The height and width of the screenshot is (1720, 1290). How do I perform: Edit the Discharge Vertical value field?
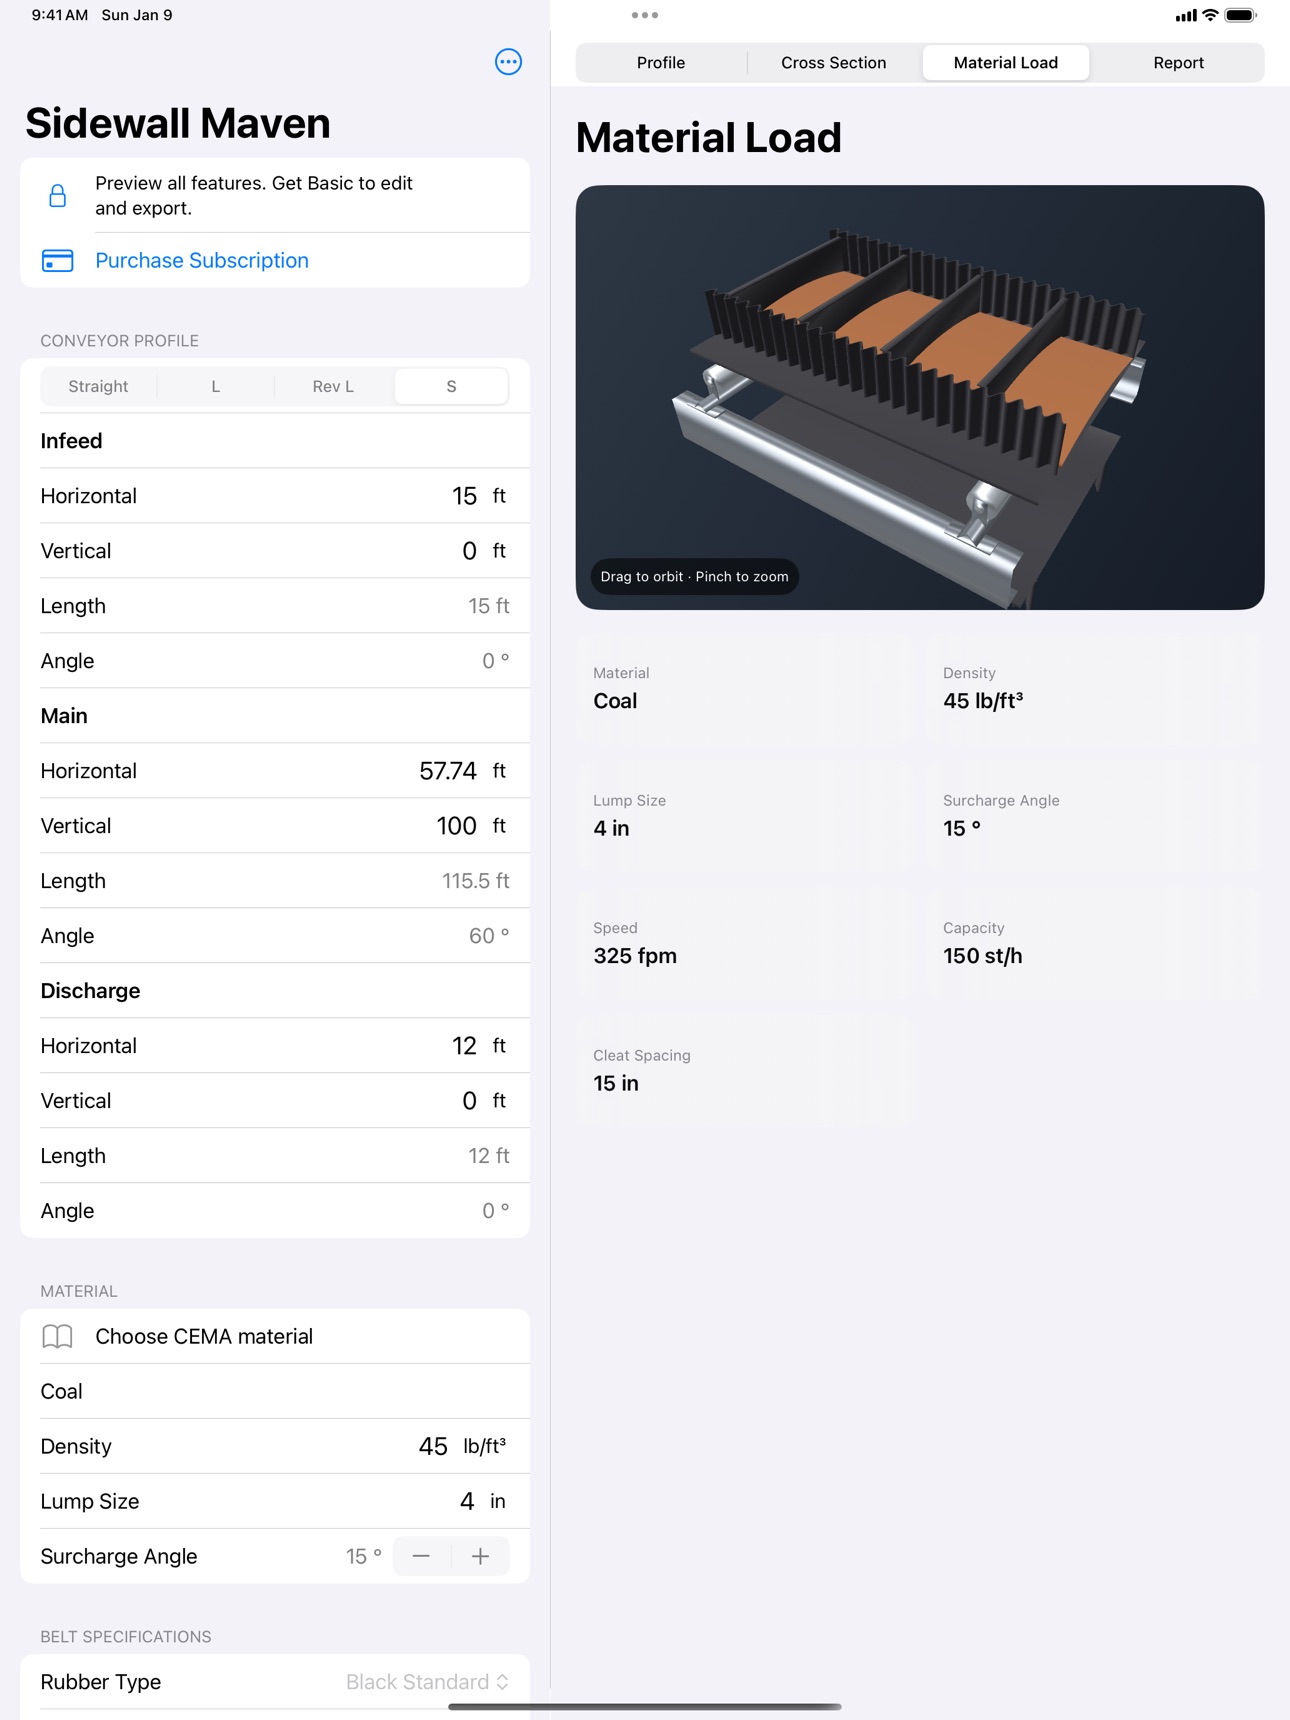coord(469,1101)
